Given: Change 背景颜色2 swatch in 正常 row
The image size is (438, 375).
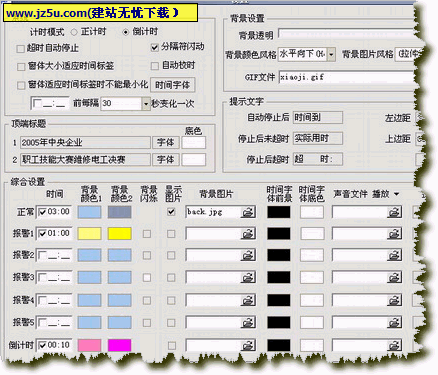Looking at the screenshot, I should [119, 212].
